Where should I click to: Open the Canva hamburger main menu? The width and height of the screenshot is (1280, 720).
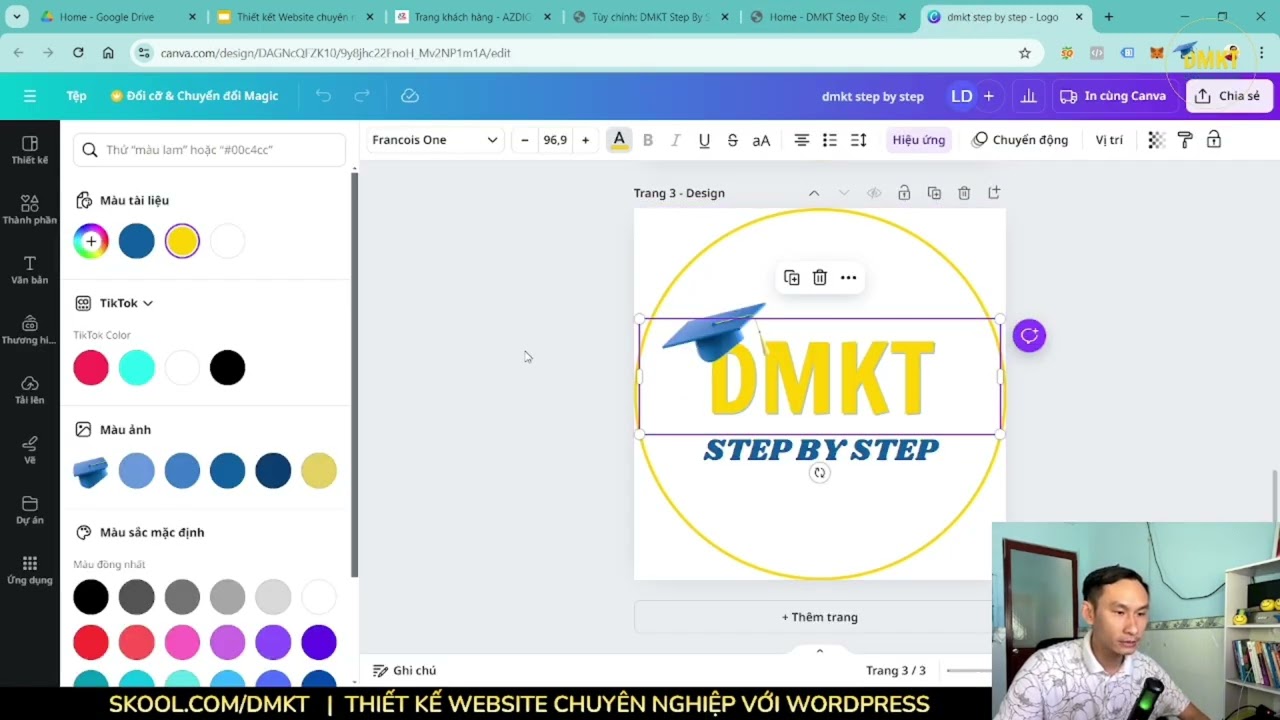point(30,96)
